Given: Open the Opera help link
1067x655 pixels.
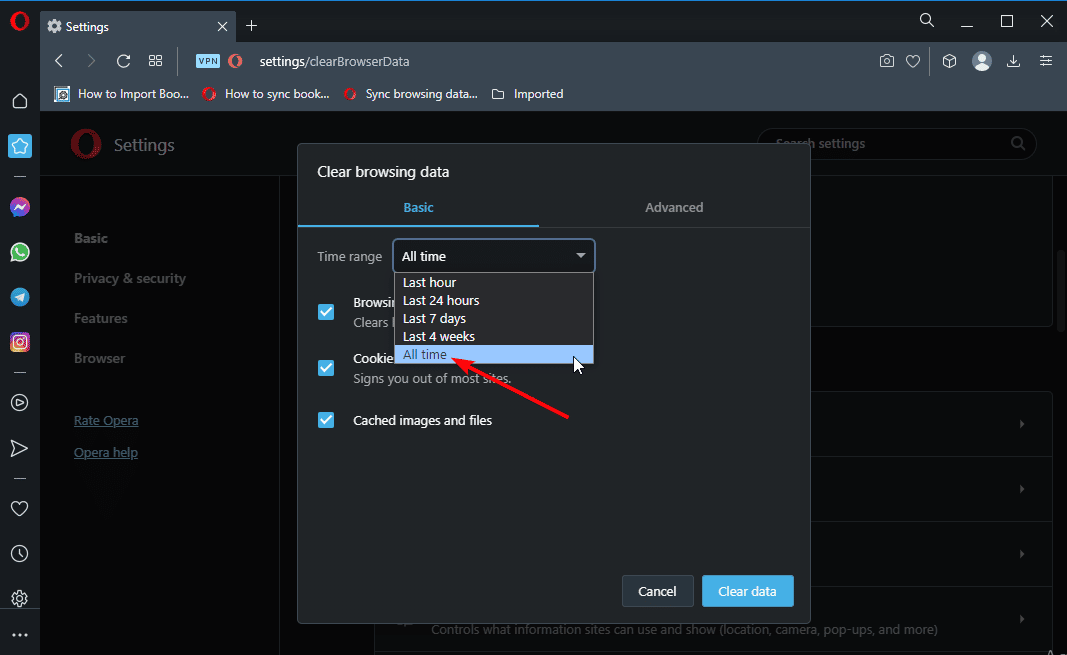Looking at the screenshot, I should [x=105, y=452].
